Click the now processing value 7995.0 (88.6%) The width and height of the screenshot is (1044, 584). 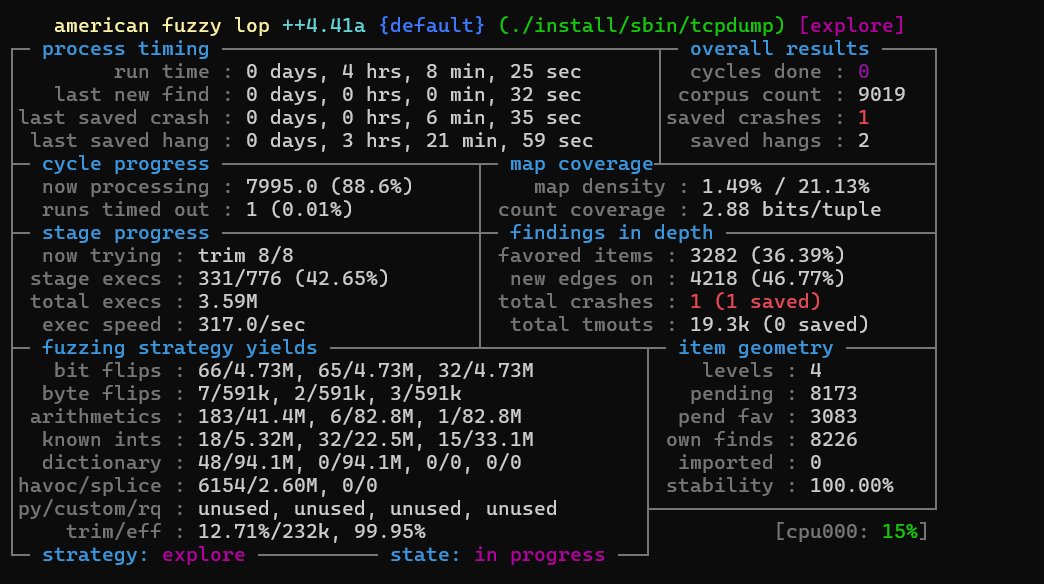tap(330, 186)
